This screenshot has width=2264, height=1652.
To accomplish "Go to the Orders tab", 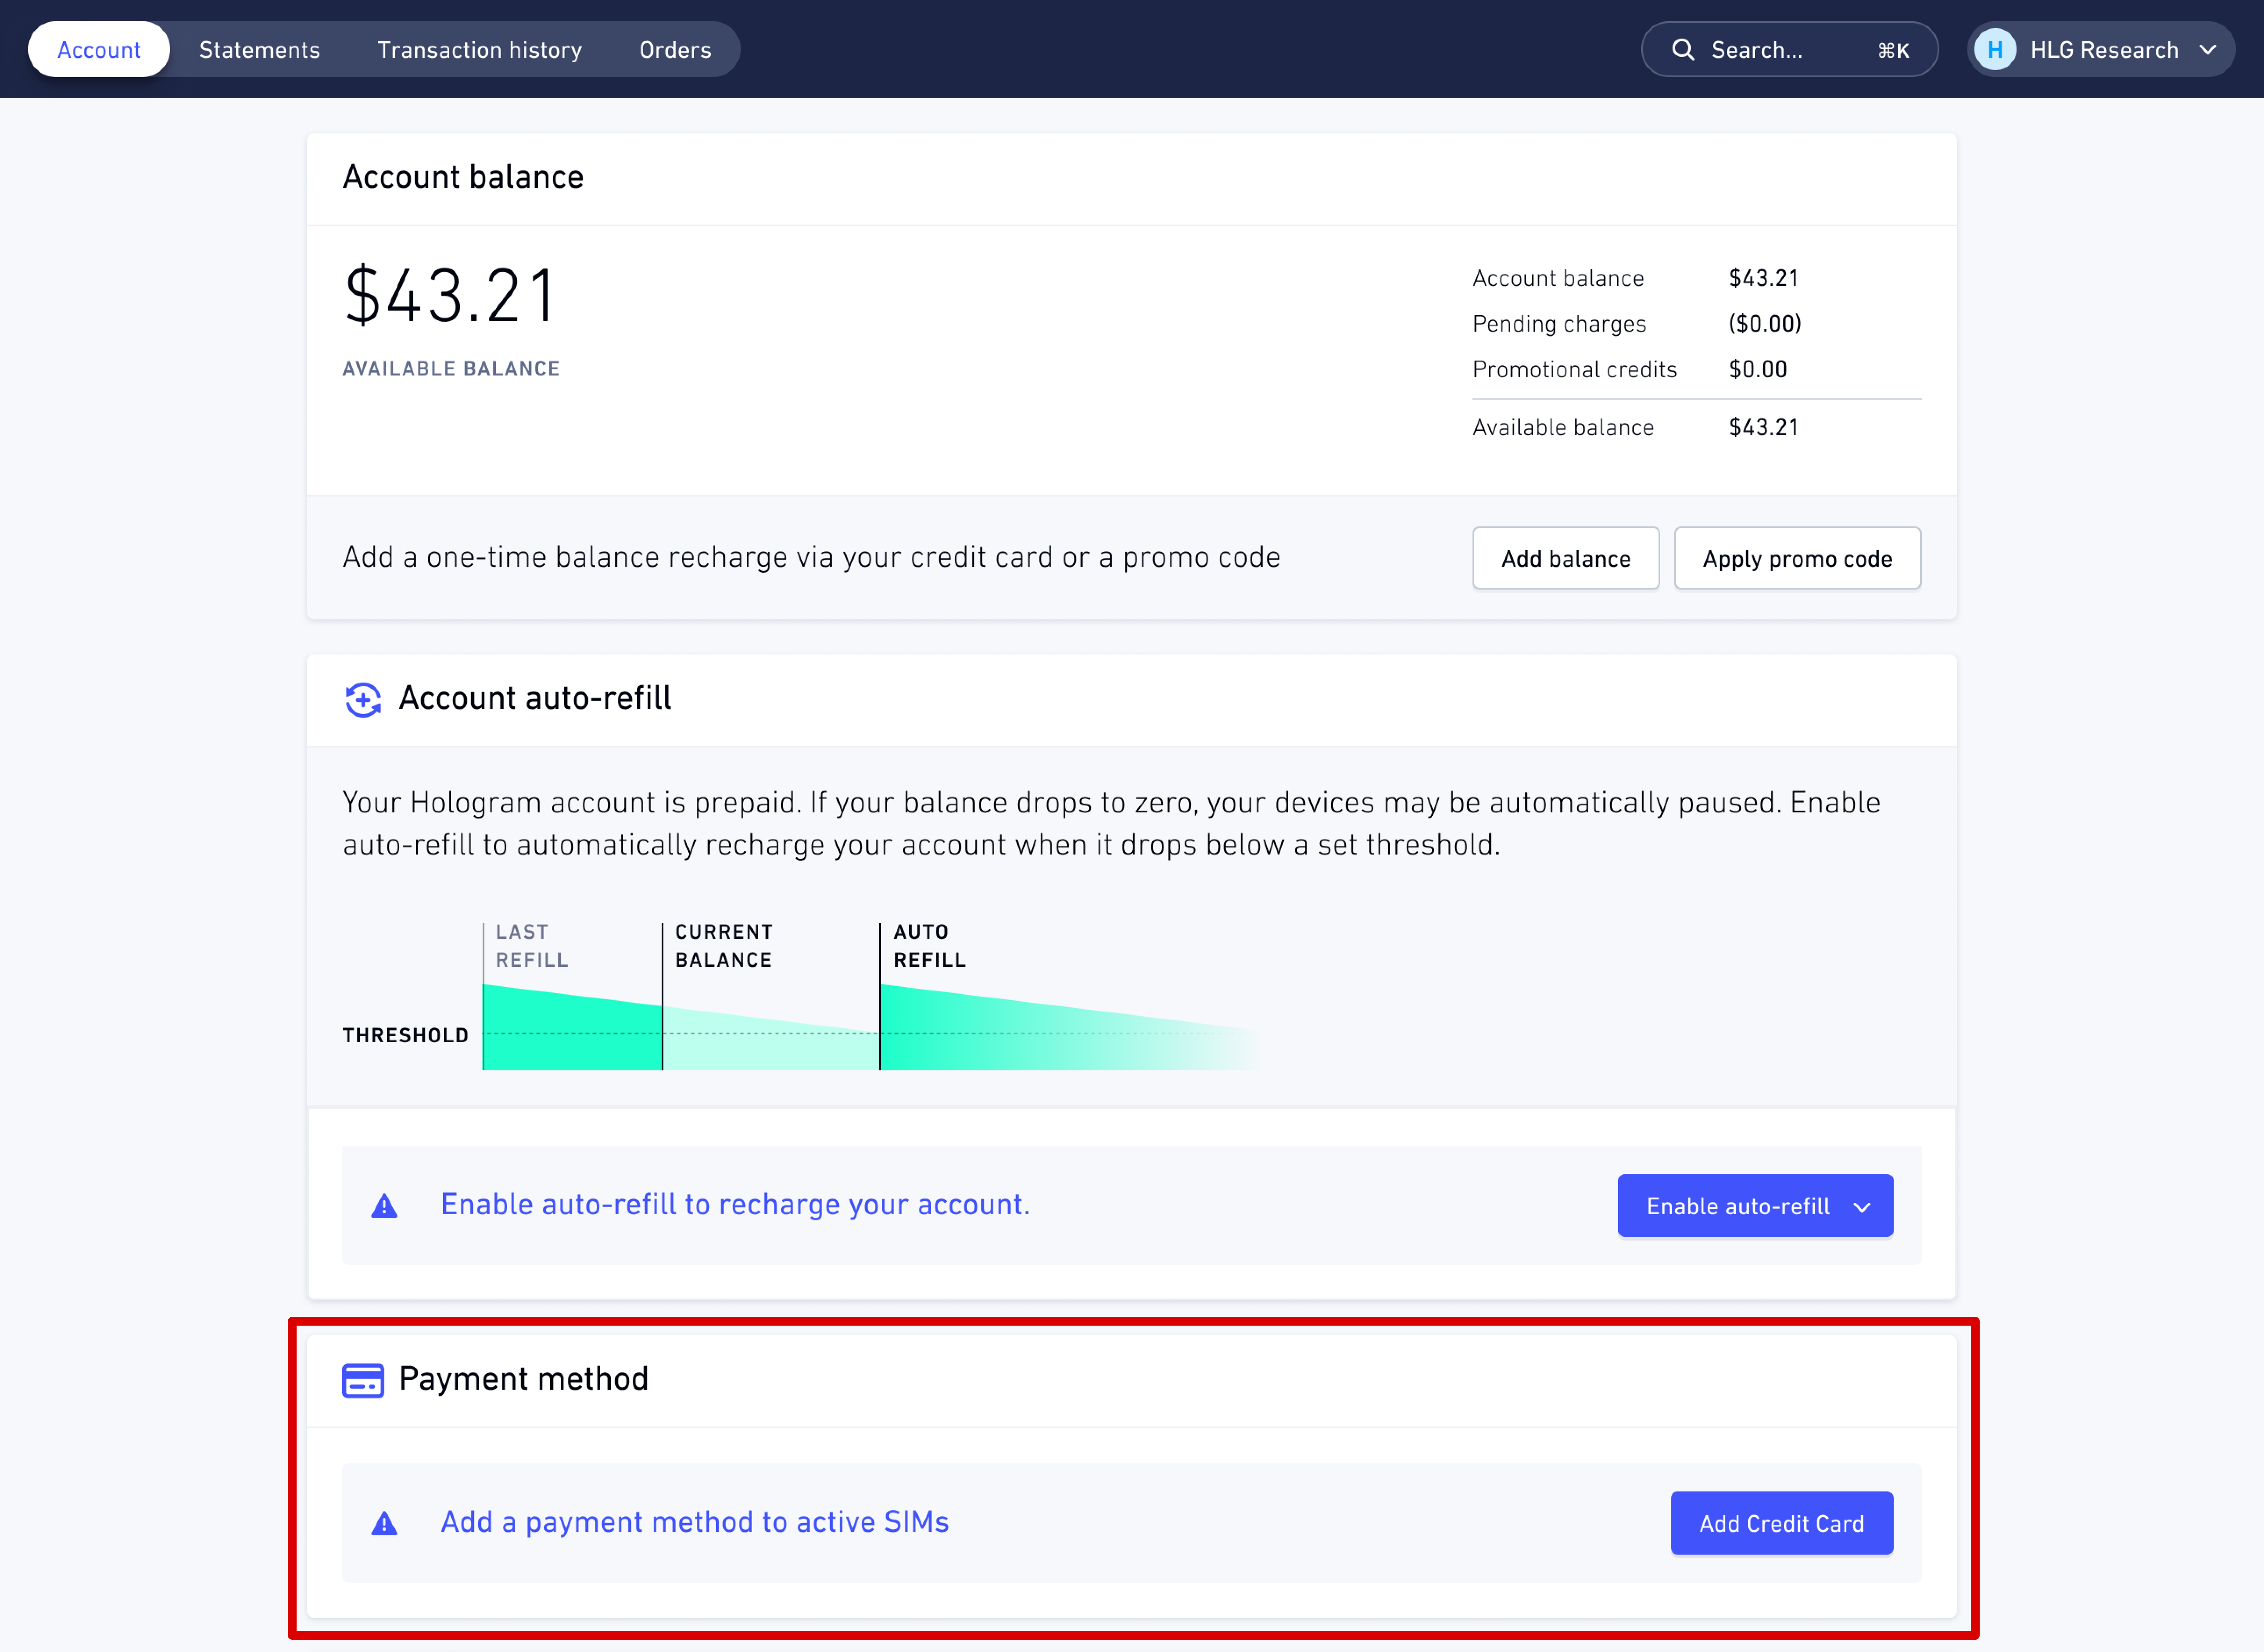I will point(675,50).
